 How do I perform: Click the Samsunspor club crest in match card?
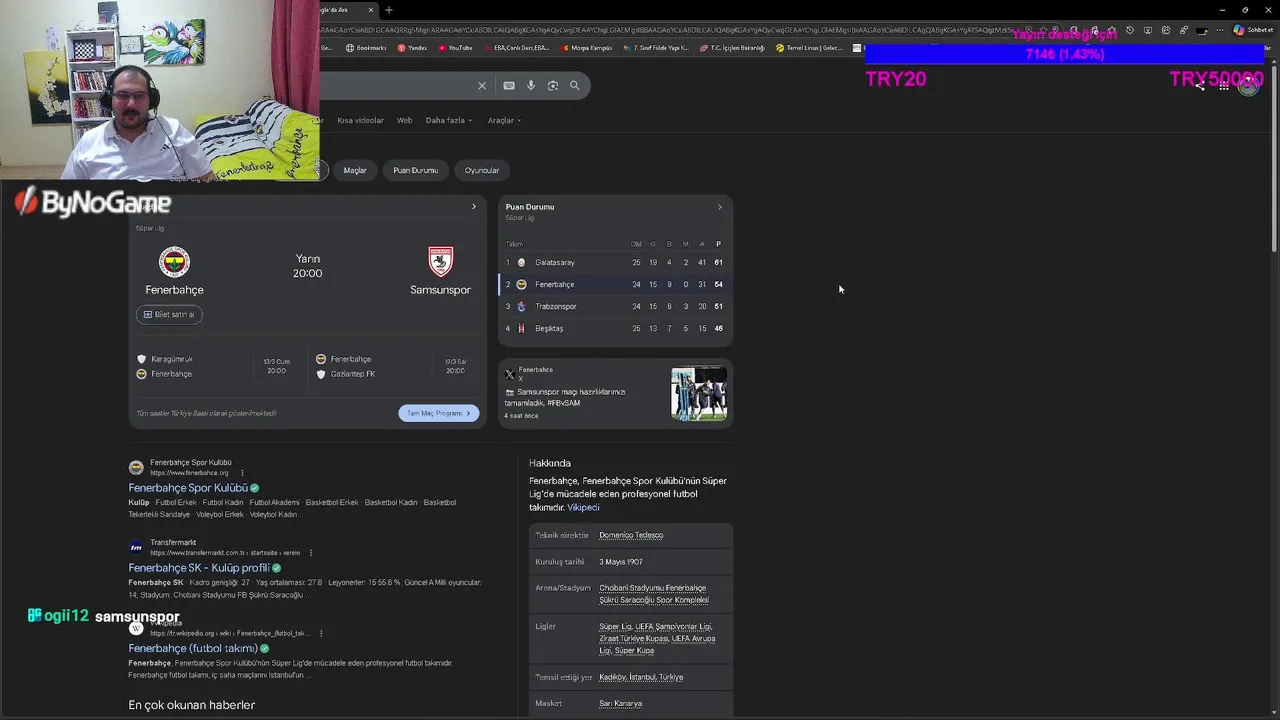441,262
